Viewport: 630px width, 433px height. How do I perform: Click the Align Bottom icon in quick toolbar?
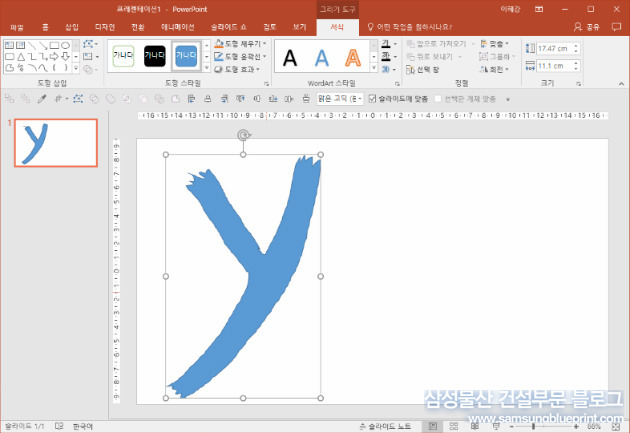pos(273,99)
